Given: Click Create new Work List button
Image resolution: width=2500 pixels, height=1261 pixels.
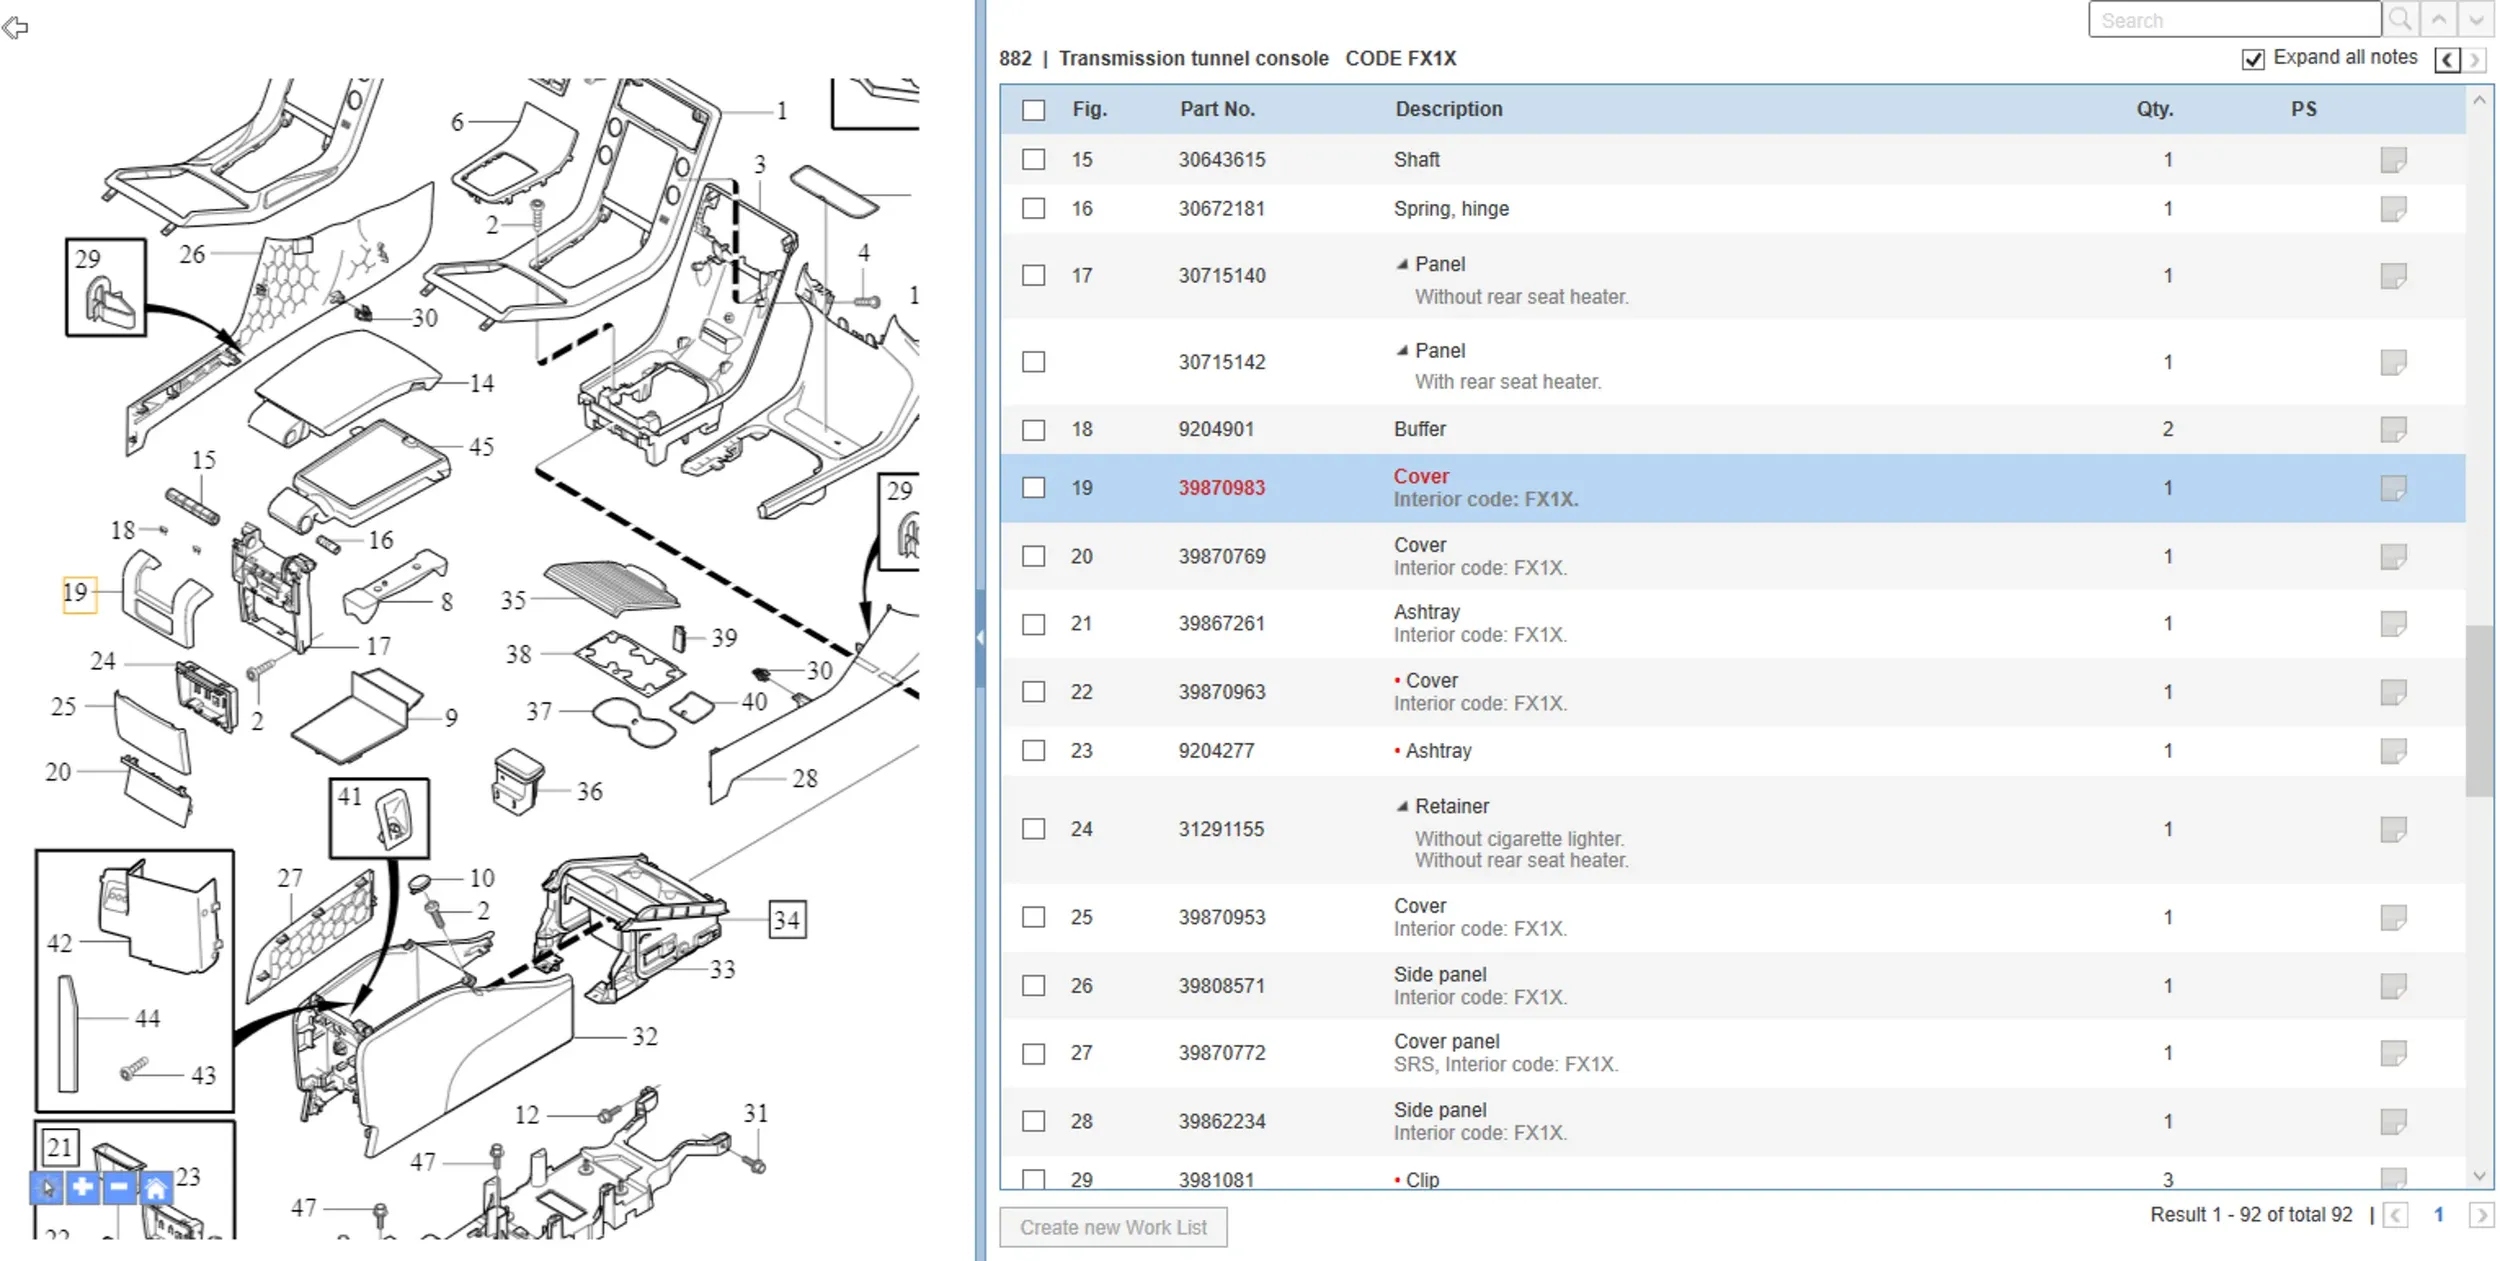Looking at the screenshot, I should pos(1113,1227).
